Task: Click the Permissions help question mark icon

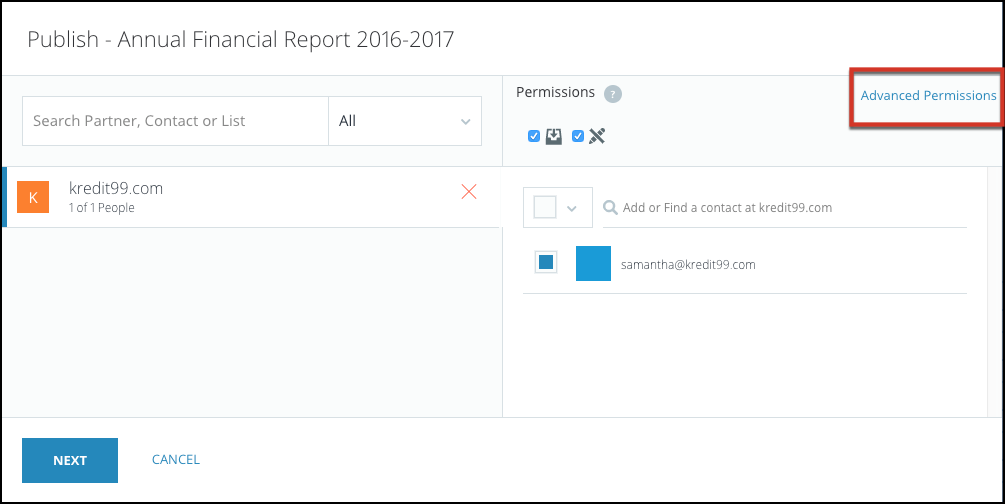Action: pos(613,94)
